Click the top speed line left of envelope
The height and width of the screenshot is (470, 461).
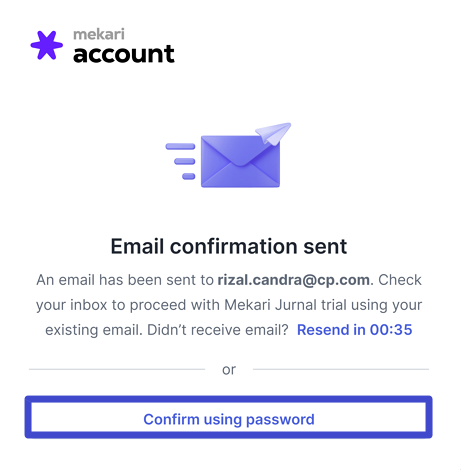coord(180,146)
